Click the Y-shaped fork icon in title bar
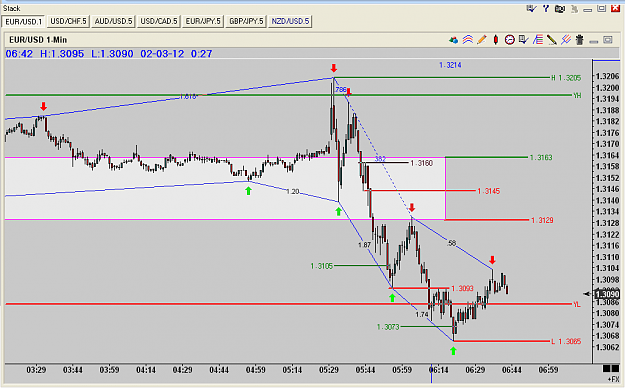 tap(546, 8)
